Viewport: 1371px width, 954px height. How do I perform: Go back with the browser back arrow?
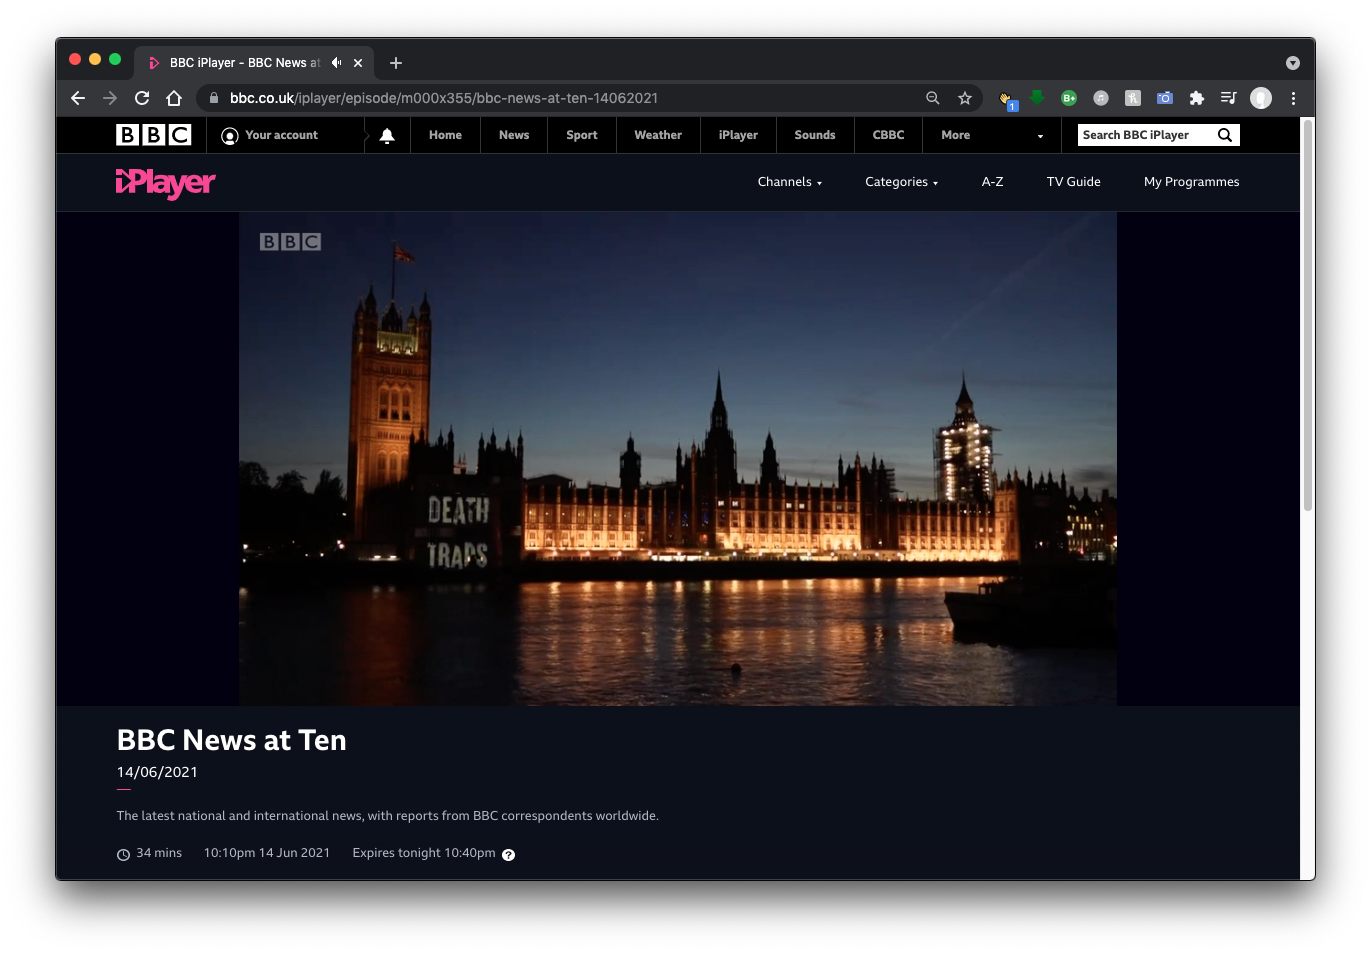tap(78, 98)
